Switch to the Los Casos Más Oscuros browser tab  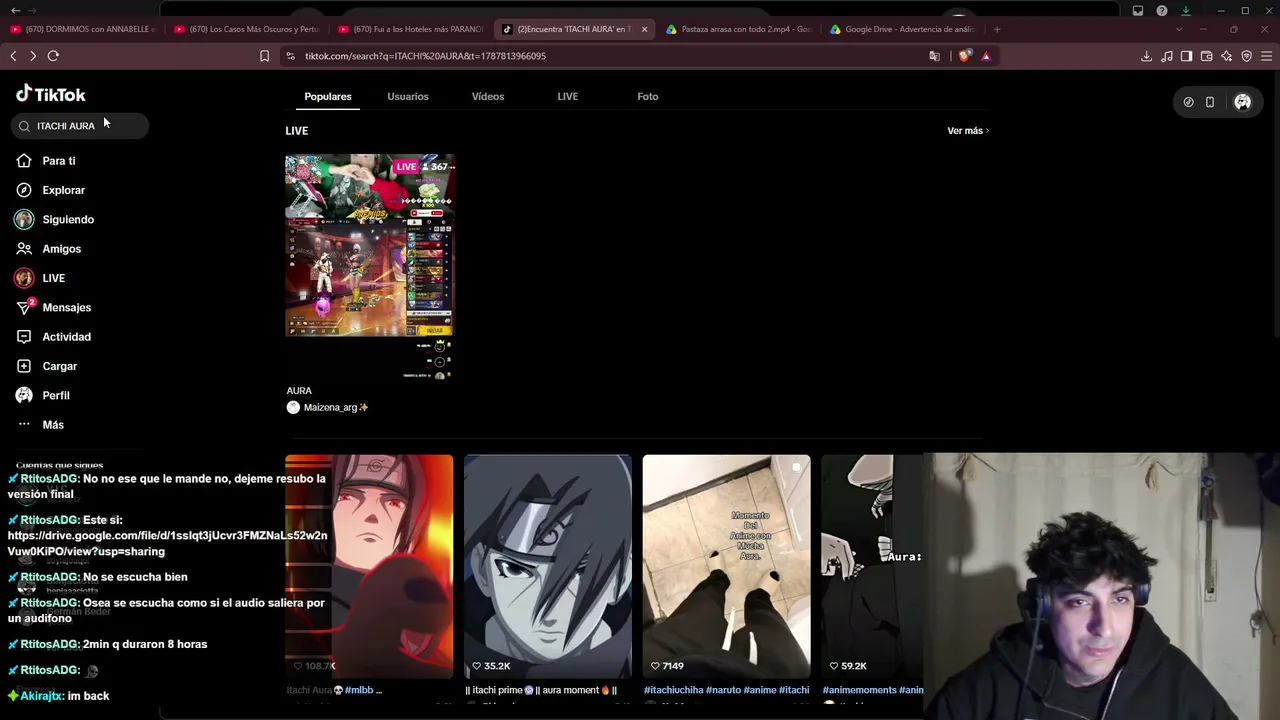click(x=248, y=29)
